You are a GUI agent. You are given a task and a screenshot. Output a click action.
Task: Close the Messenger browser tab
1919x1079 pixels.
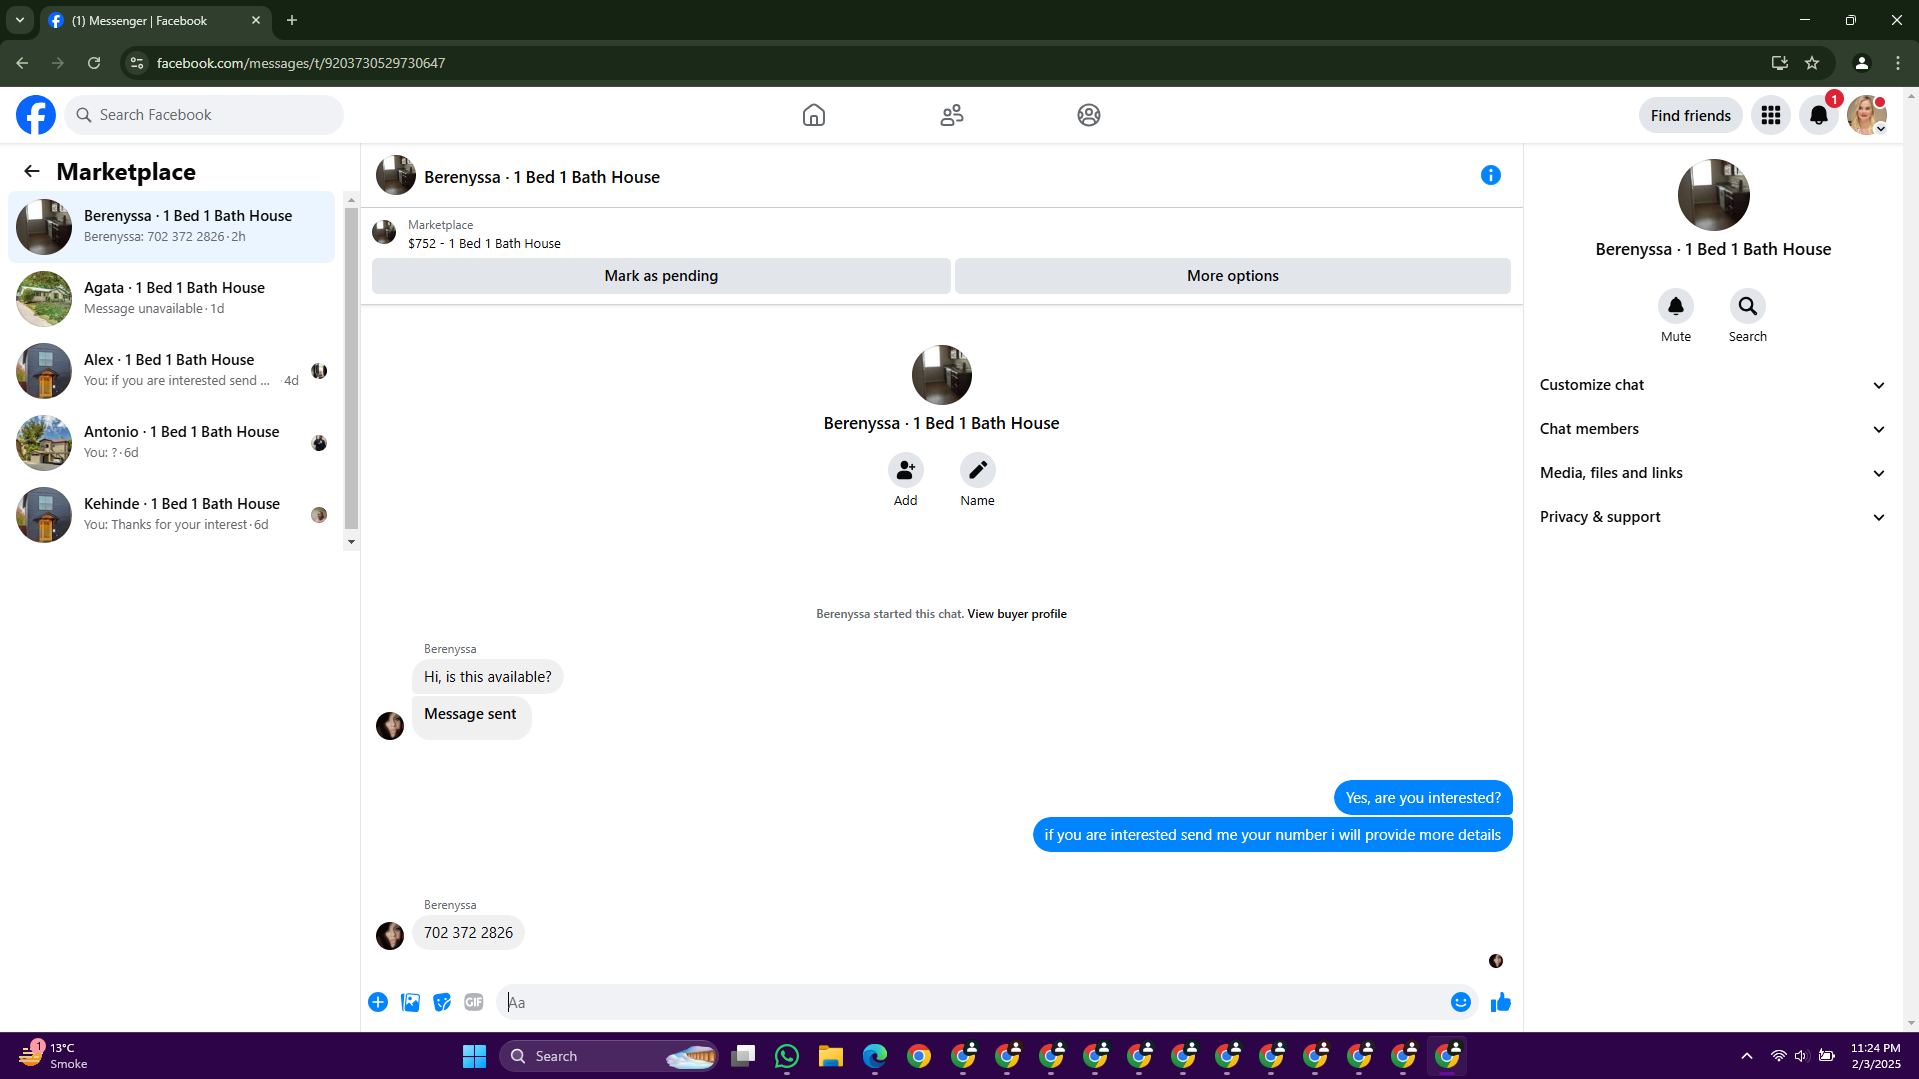[x=256, y=20]
